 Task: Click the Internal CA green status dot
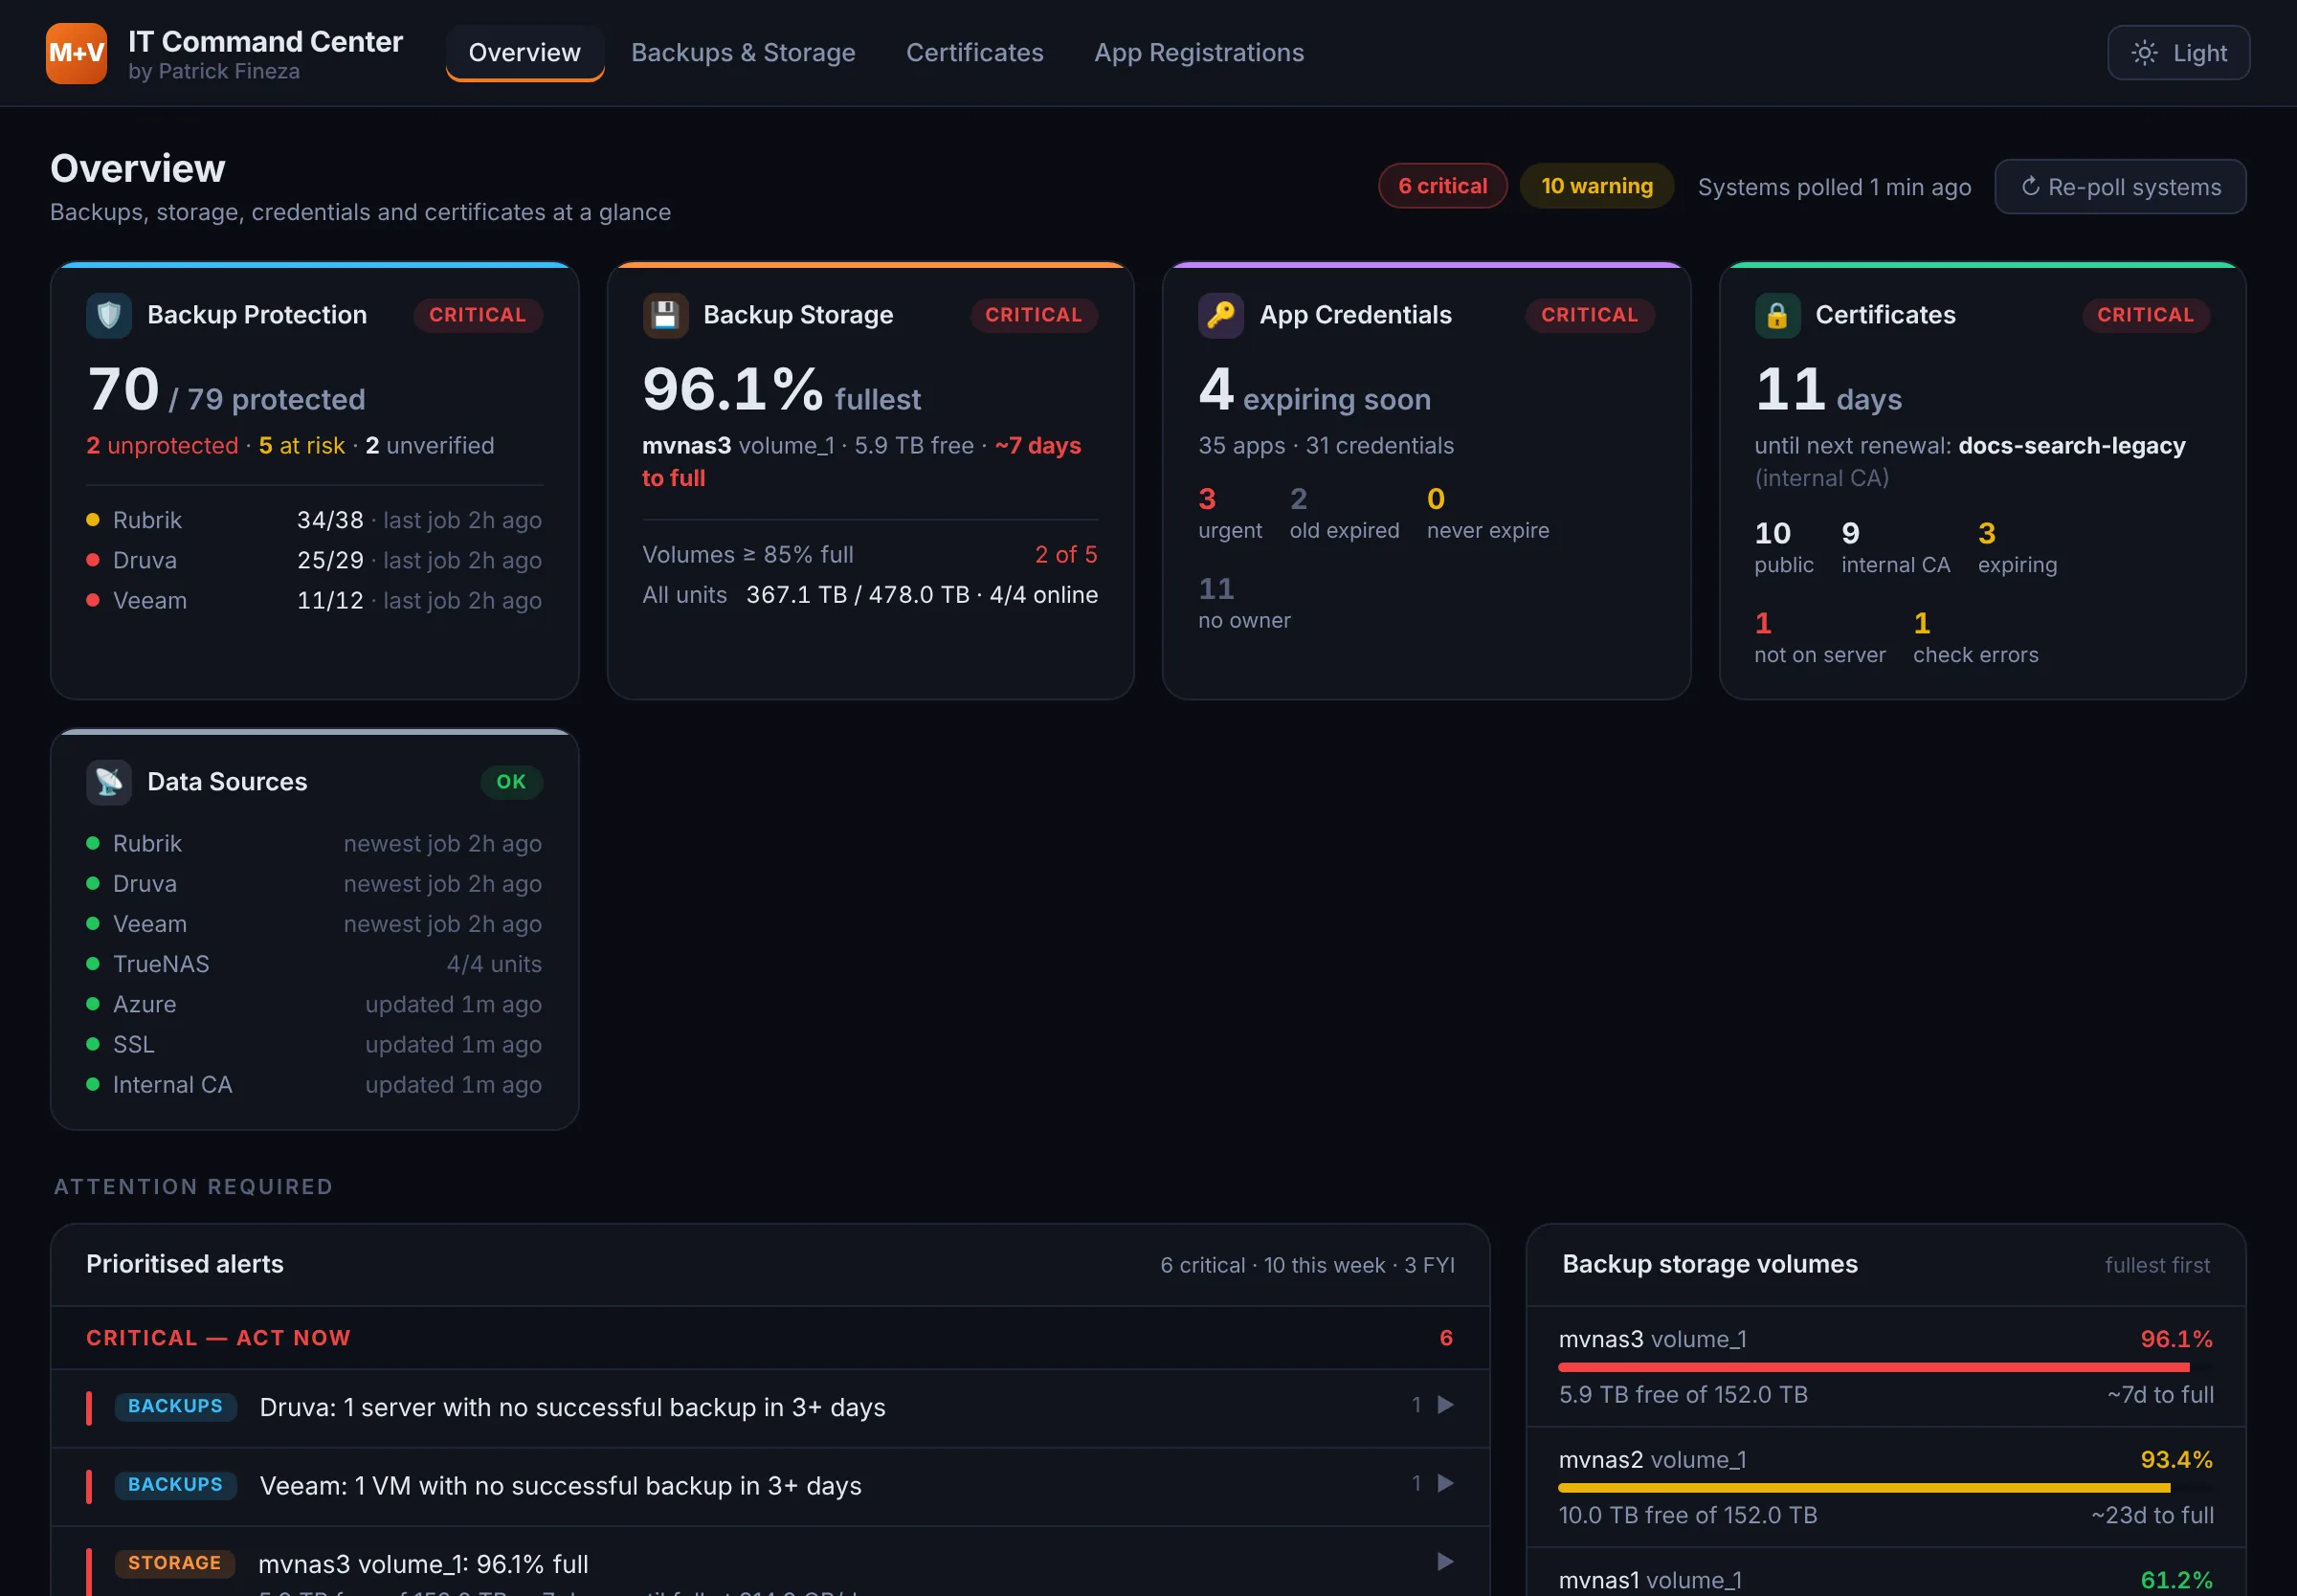[x=93, y=1084]
